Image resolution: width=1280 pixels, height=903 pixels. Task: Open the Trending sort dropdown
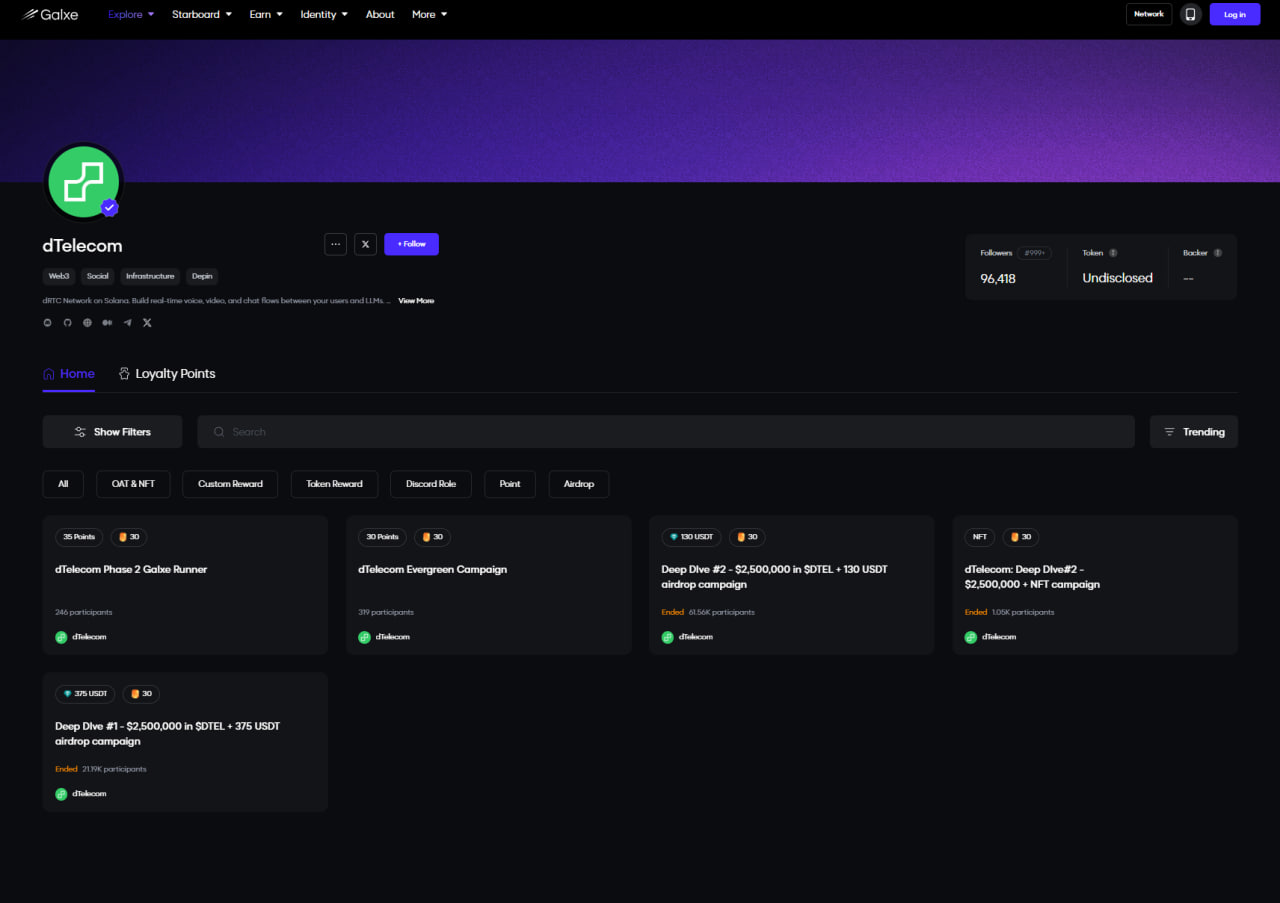tap(1193, 432)
